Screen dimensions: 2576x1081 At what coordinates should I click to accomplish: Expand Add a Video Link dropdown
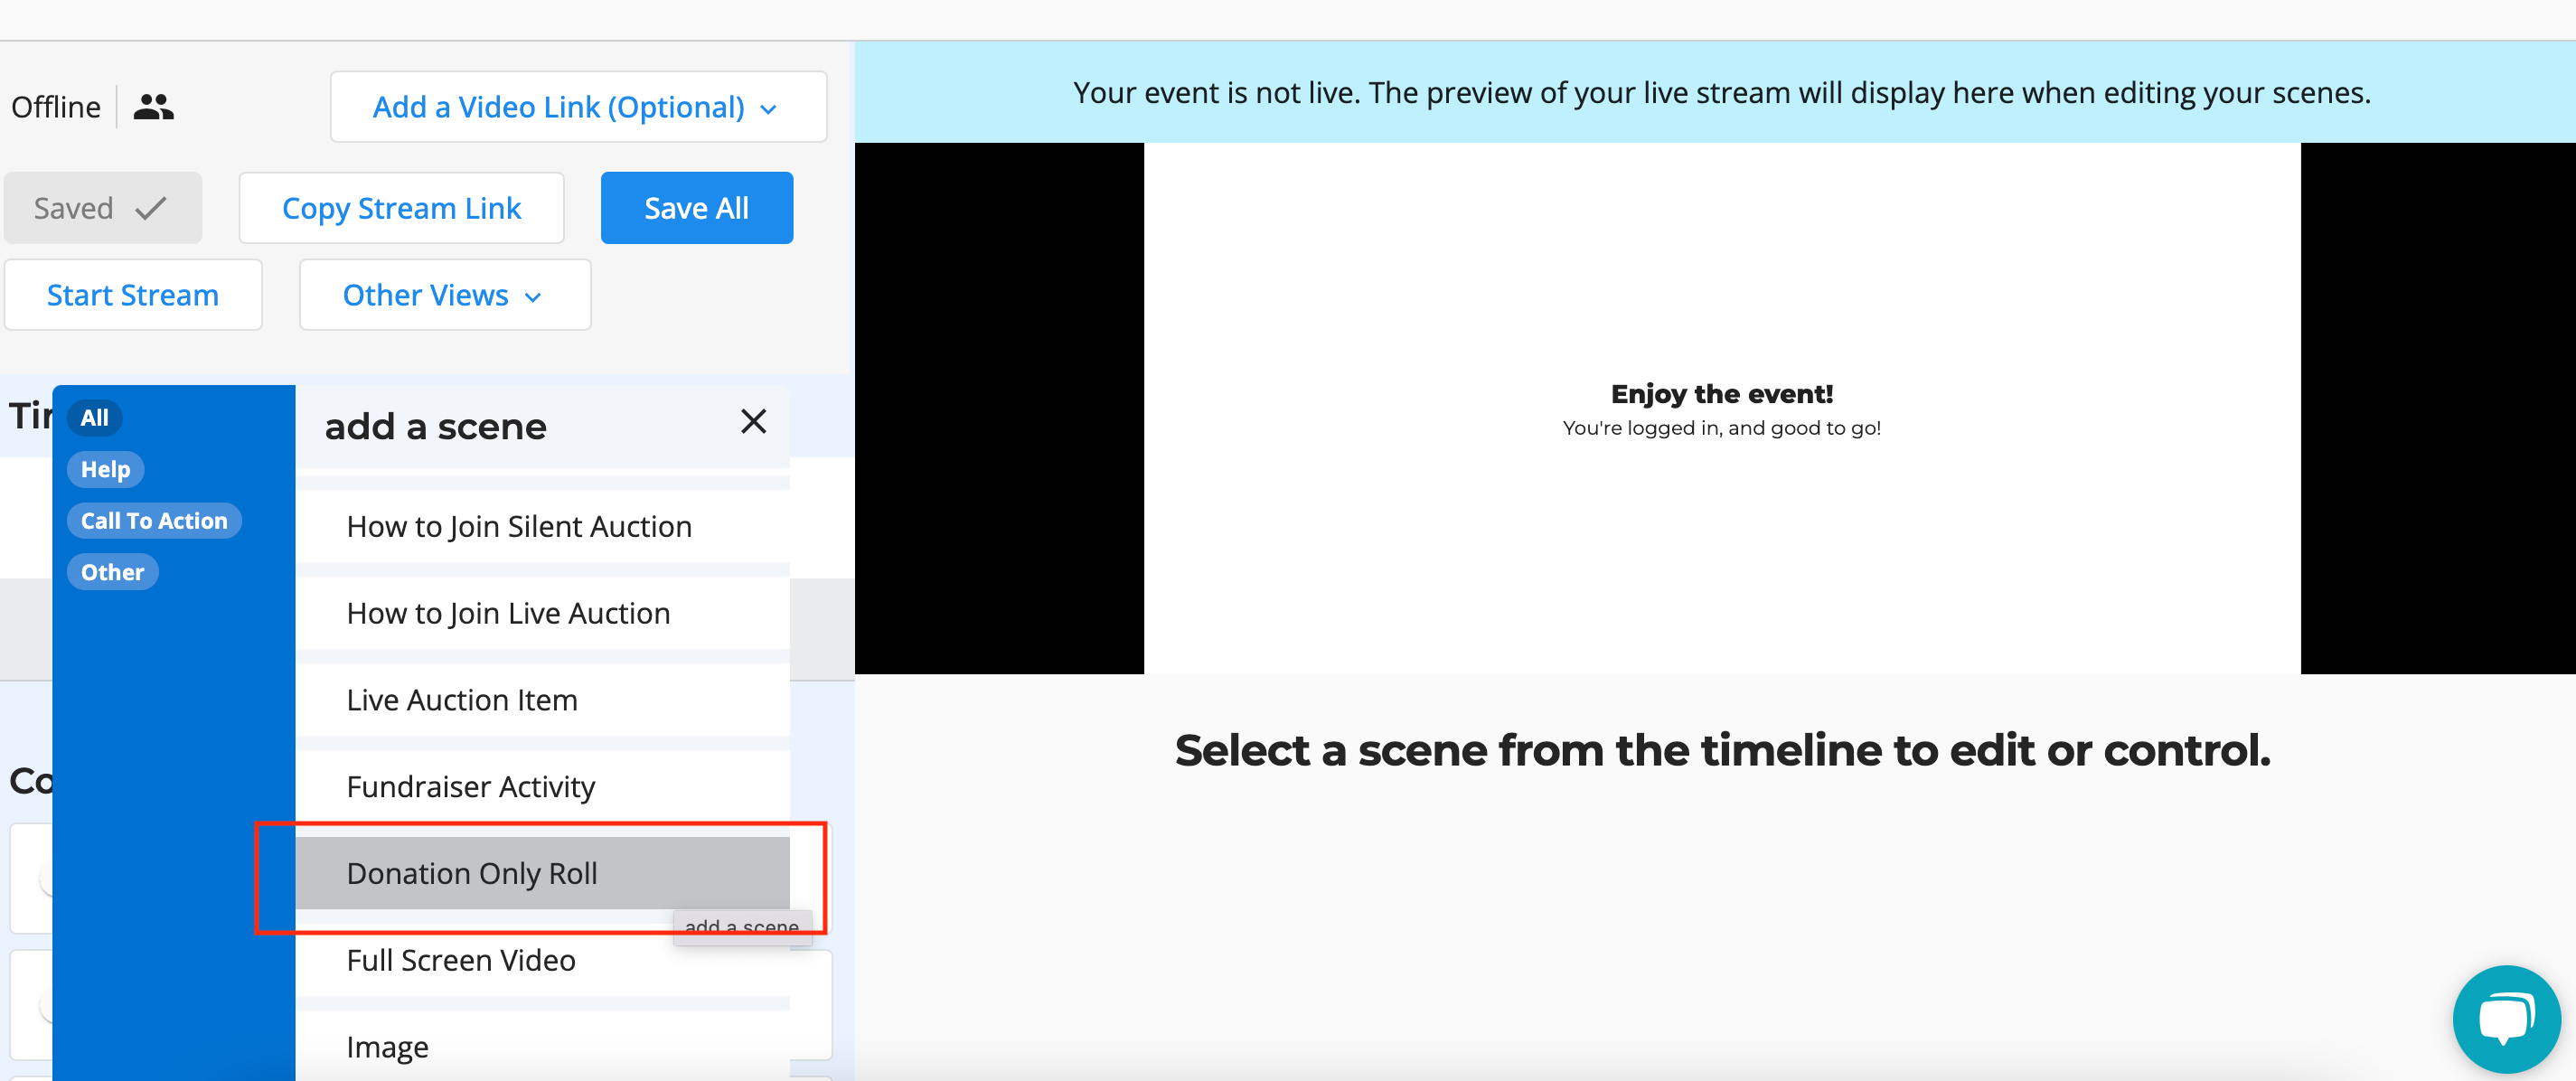click(577, 107)
